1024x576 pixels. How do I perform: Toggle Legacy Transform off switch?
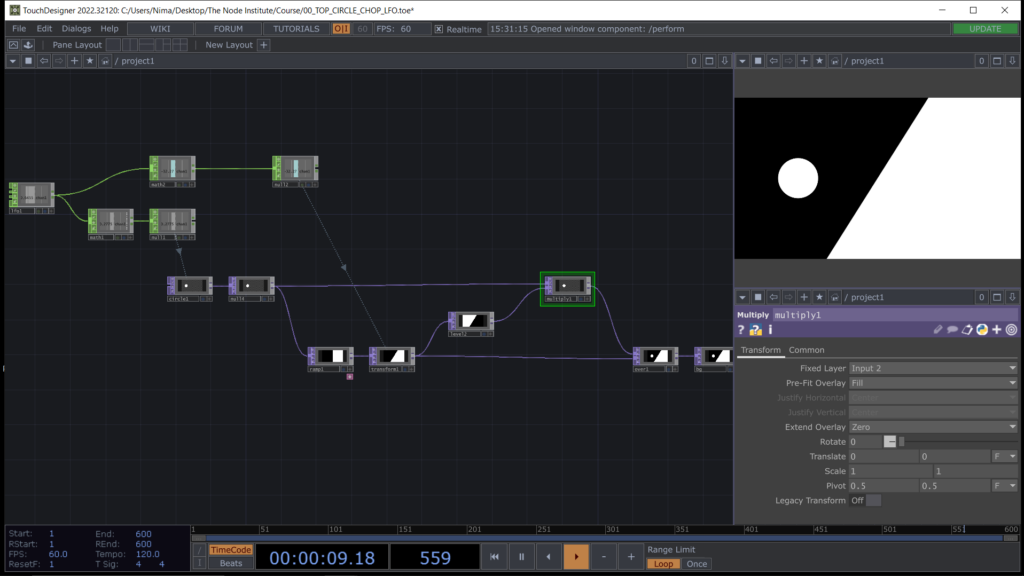(x=865, y=500)
